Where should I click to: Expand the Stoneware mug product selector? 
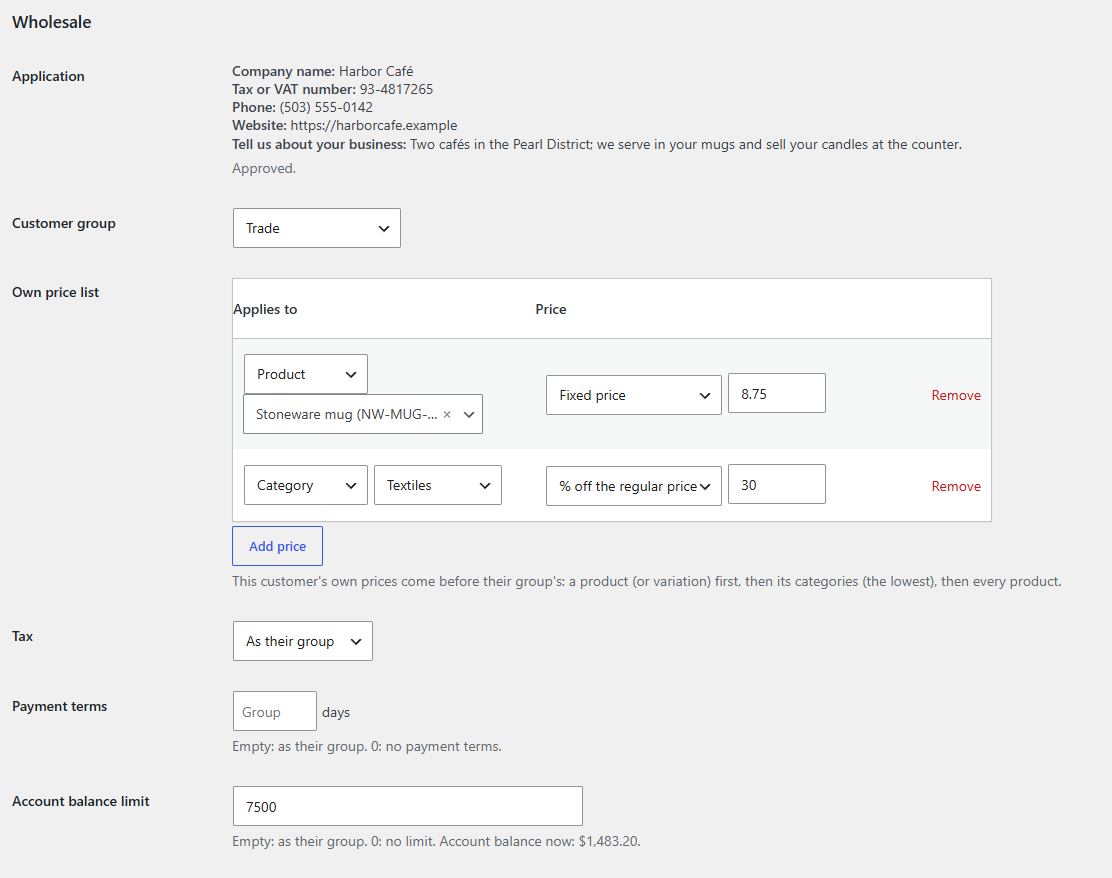tap(469, 414)
